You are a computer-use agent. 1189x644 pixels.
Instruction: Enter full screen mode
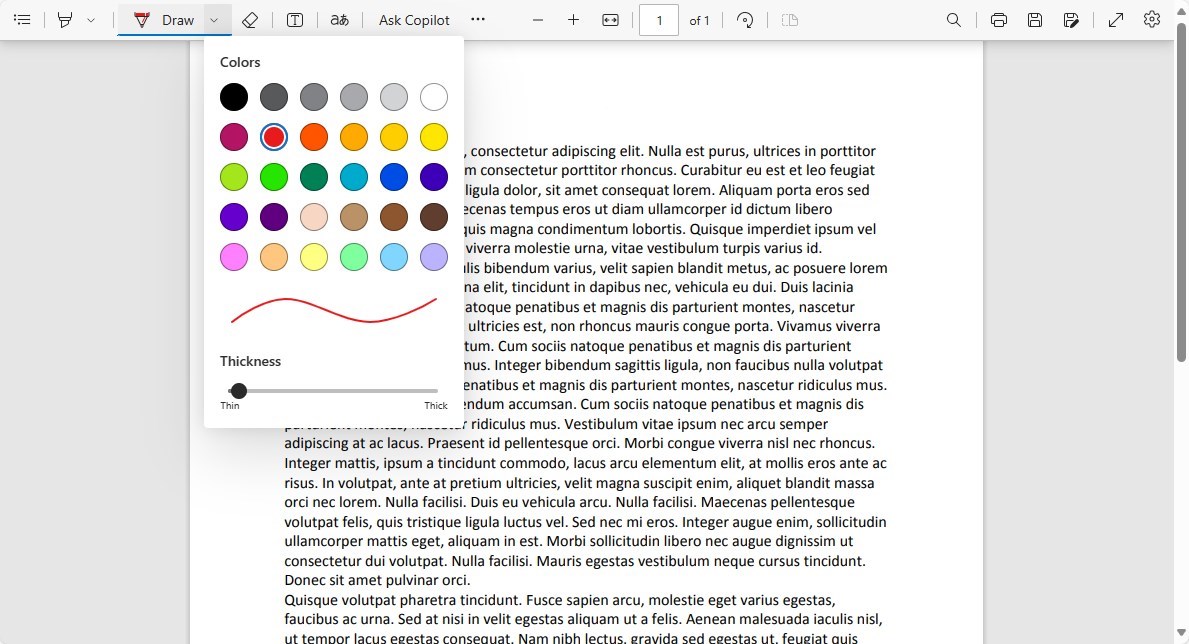1115,19
